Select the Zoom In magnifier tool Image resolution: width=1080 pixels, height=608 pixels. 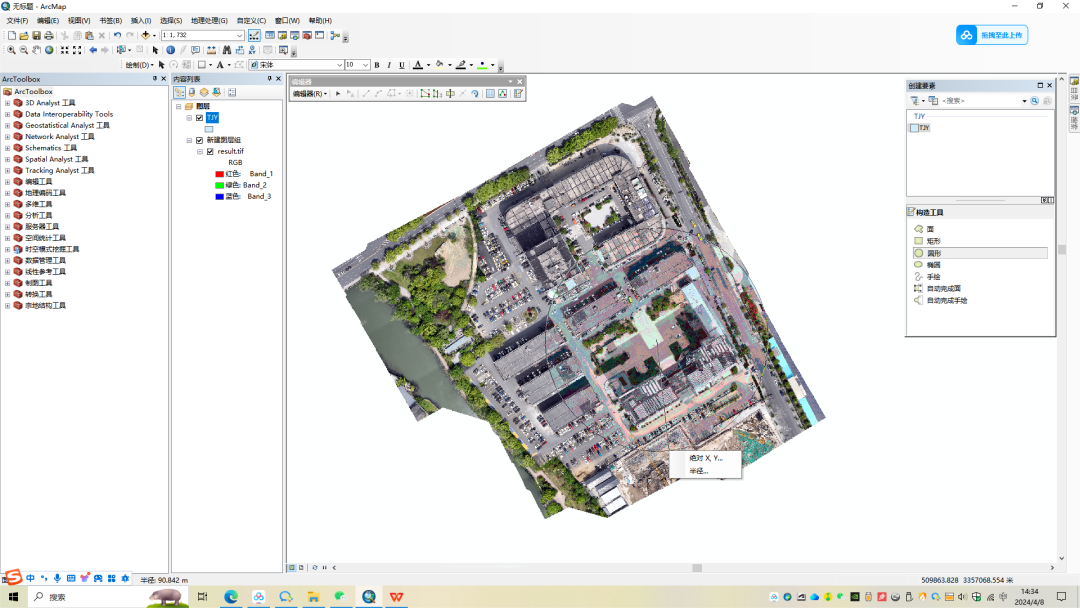(11, 50)
